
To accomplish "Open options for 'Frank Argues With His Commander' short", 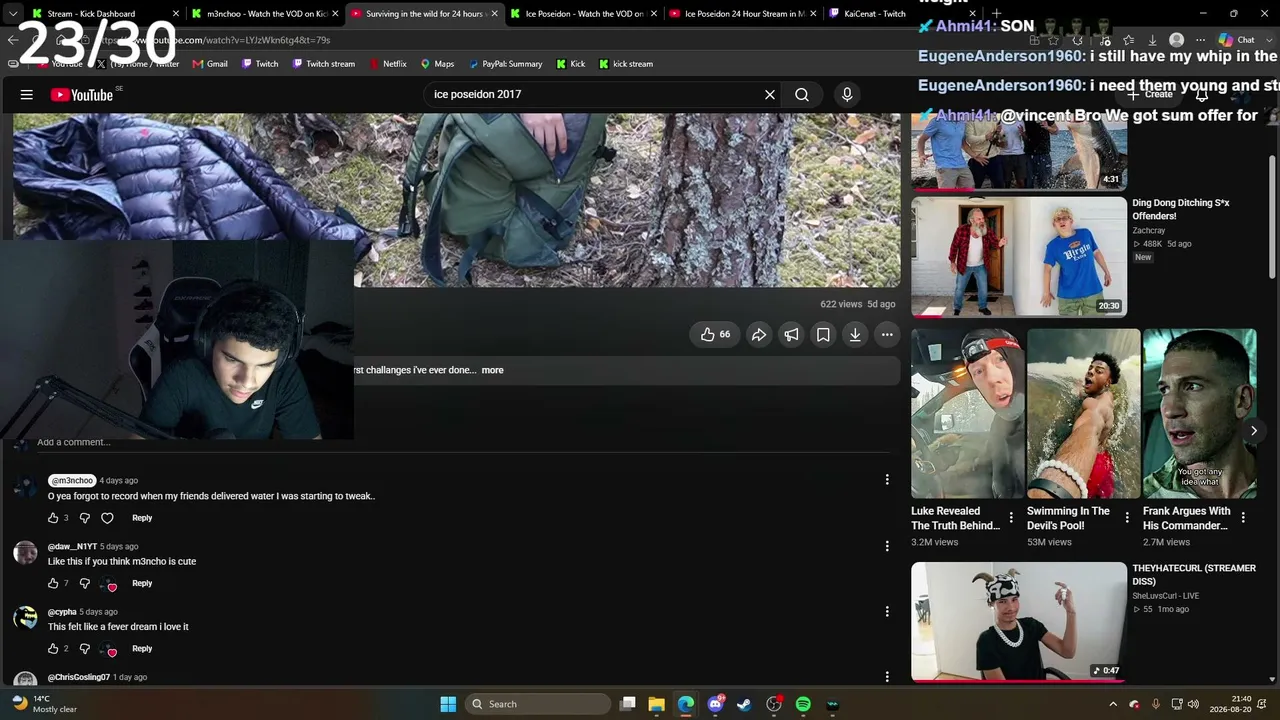I will point(1243,518).
